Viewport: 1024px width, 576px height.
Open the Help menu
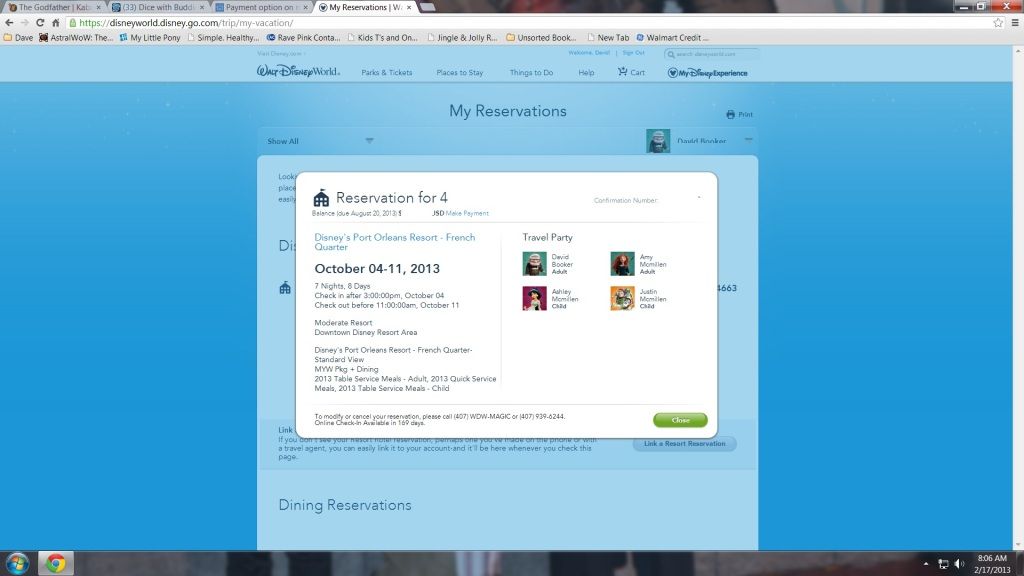[586, 72]
